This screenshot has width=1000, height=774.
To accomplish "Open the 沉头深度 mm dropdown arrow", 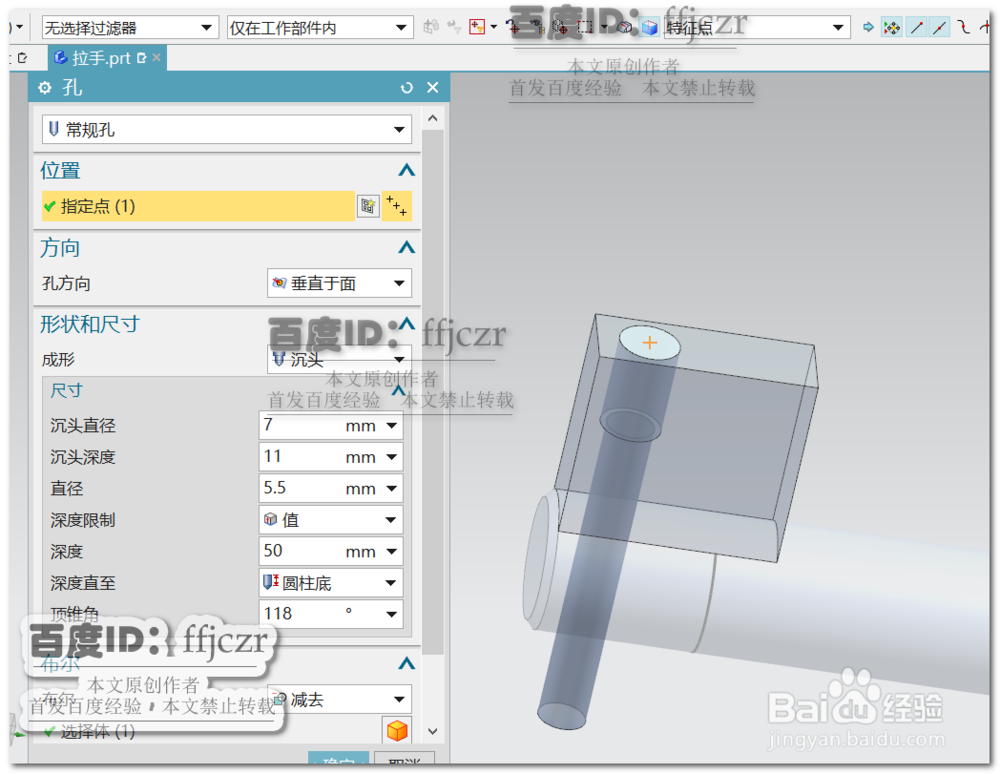I will point(392,456).
